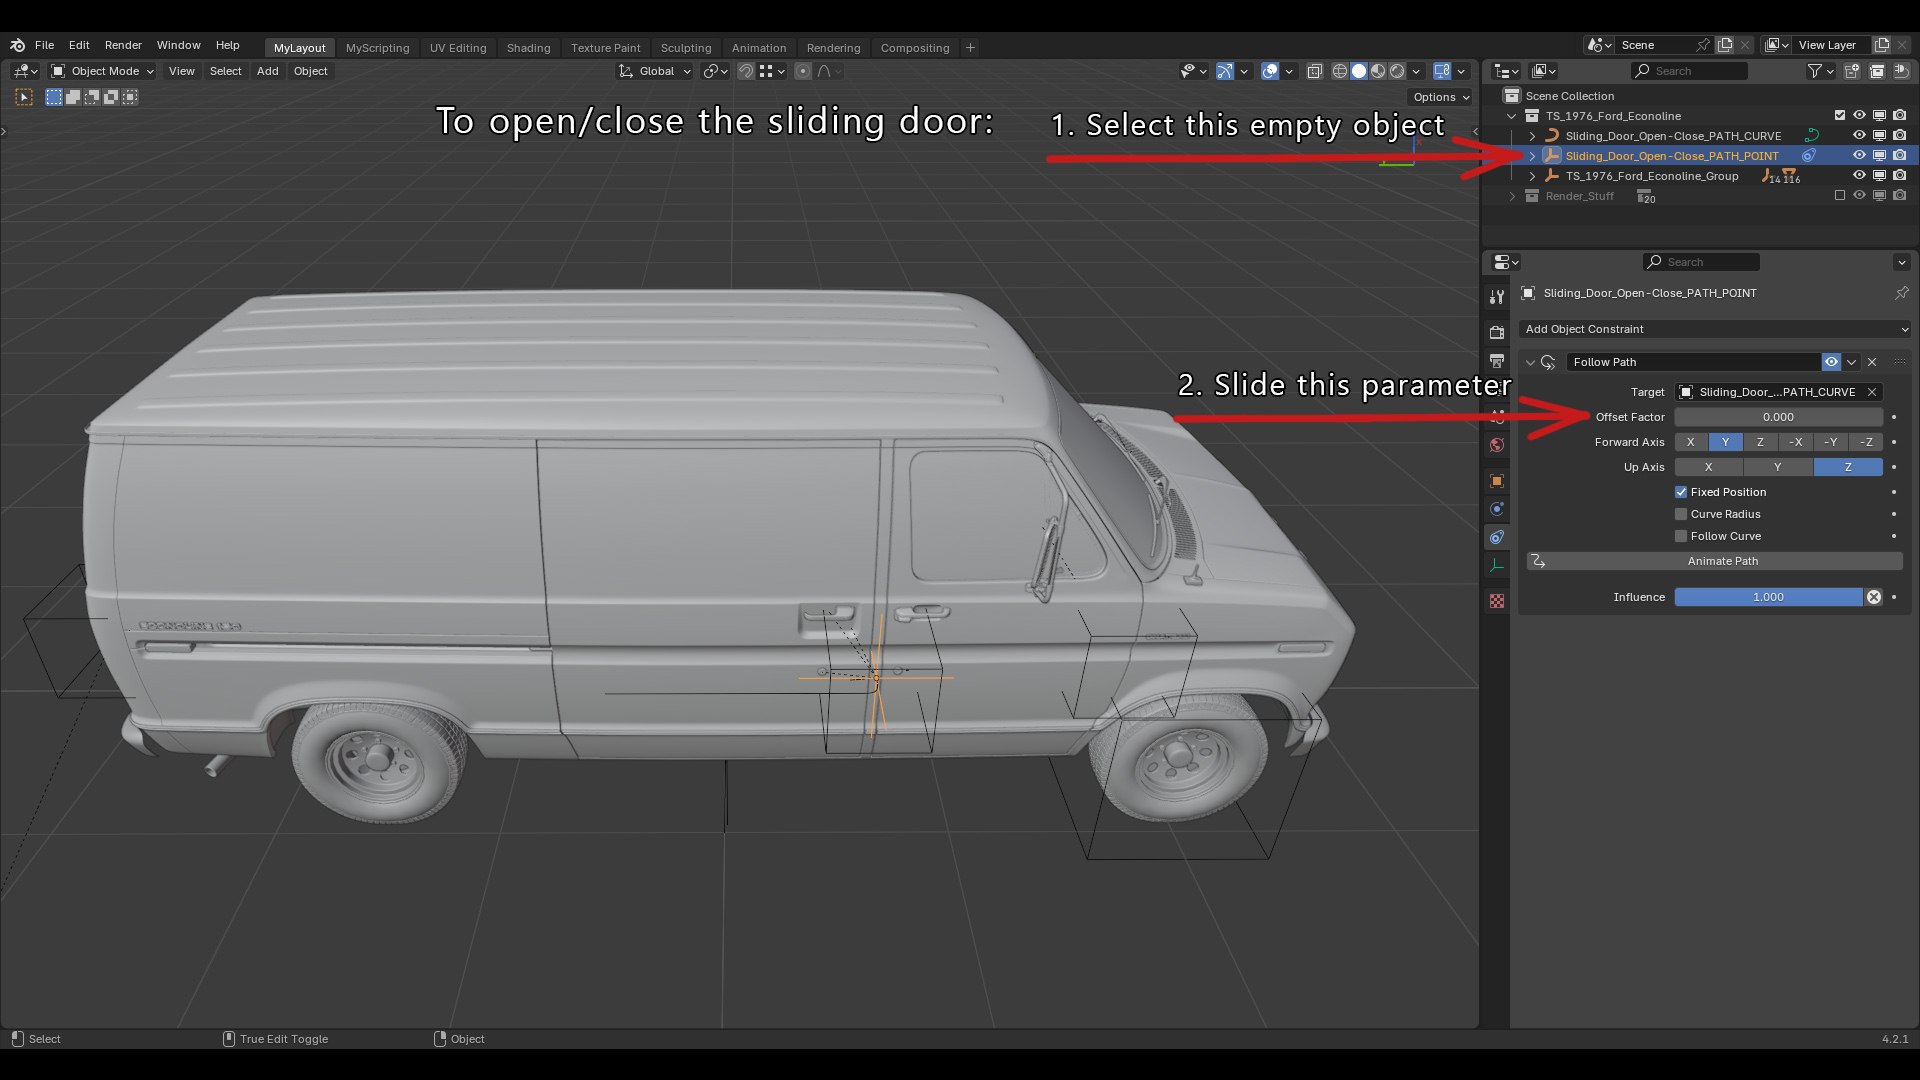Hide TS_1976_Ford_Econoline_Group with its eye icon
Screen dimensions: 1920x1080
pyautogui.click(x=1859, y=176)
